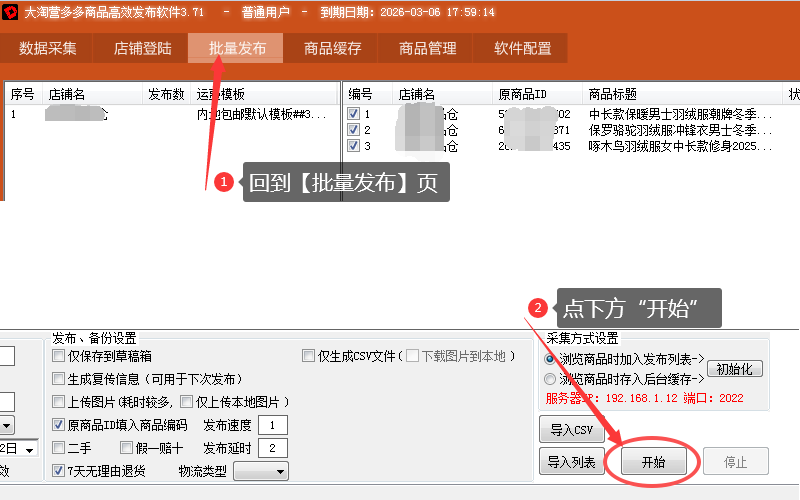Image resolution: width=800 pixels, height=500 pixels.
Task: Click the app logo icon in title bar
Action: coord(11,12)
